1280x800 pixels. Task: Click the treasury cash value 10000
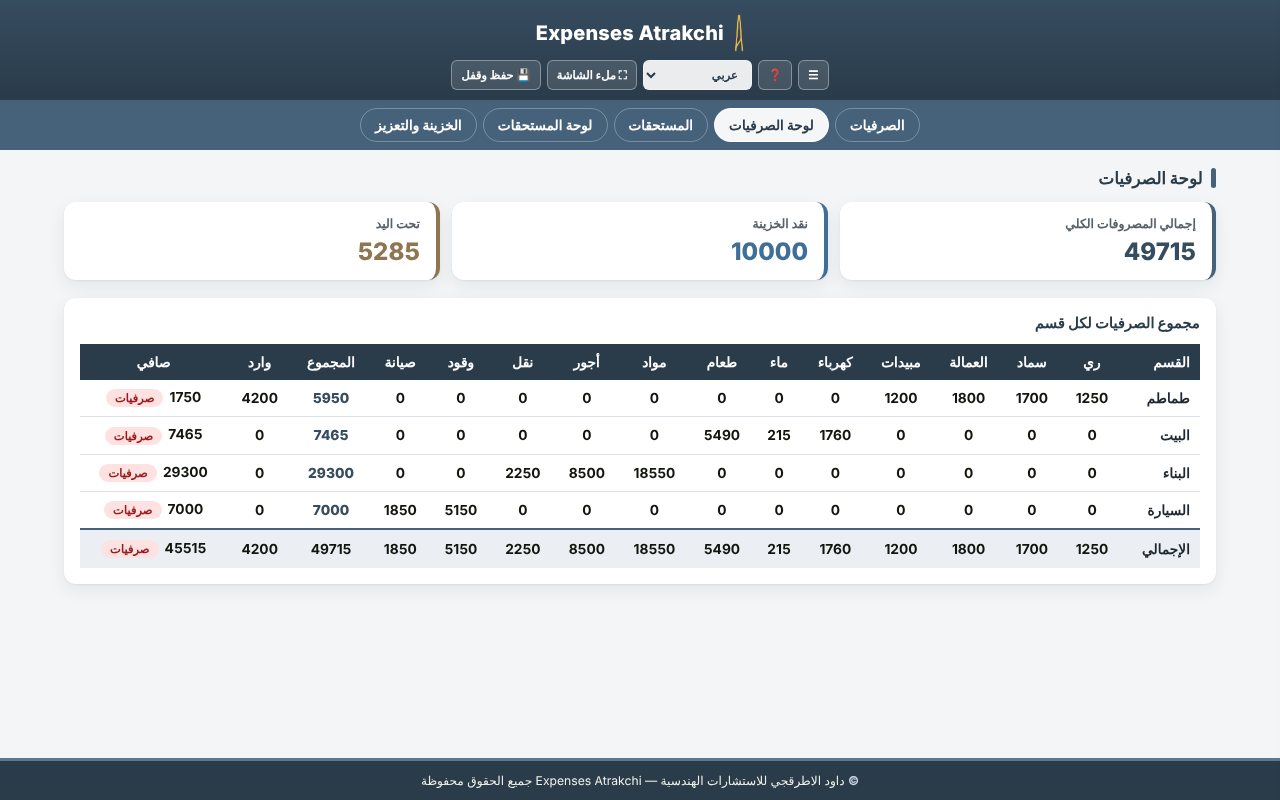[769, 251]
